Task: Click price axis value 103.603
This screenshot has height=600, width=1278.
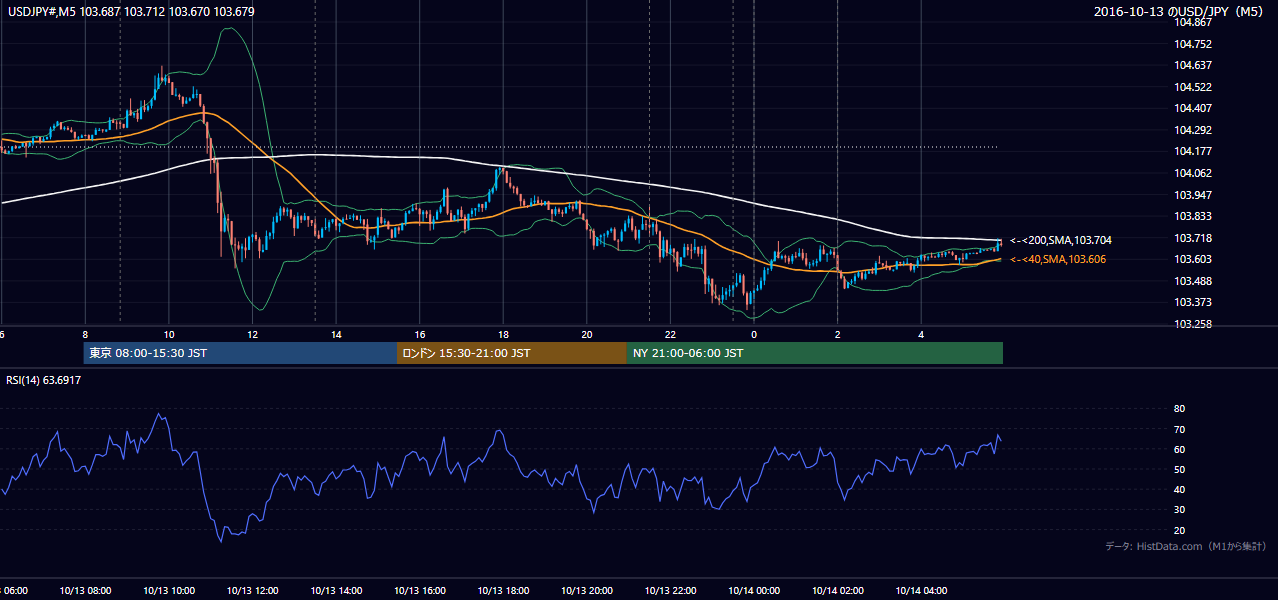Action: 1193,259
